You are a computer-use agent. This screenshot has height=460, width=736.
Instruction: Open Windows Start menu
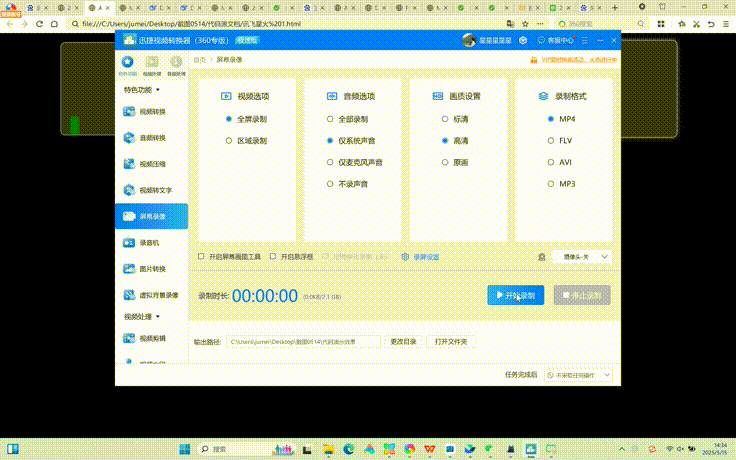tap(185, 449)
